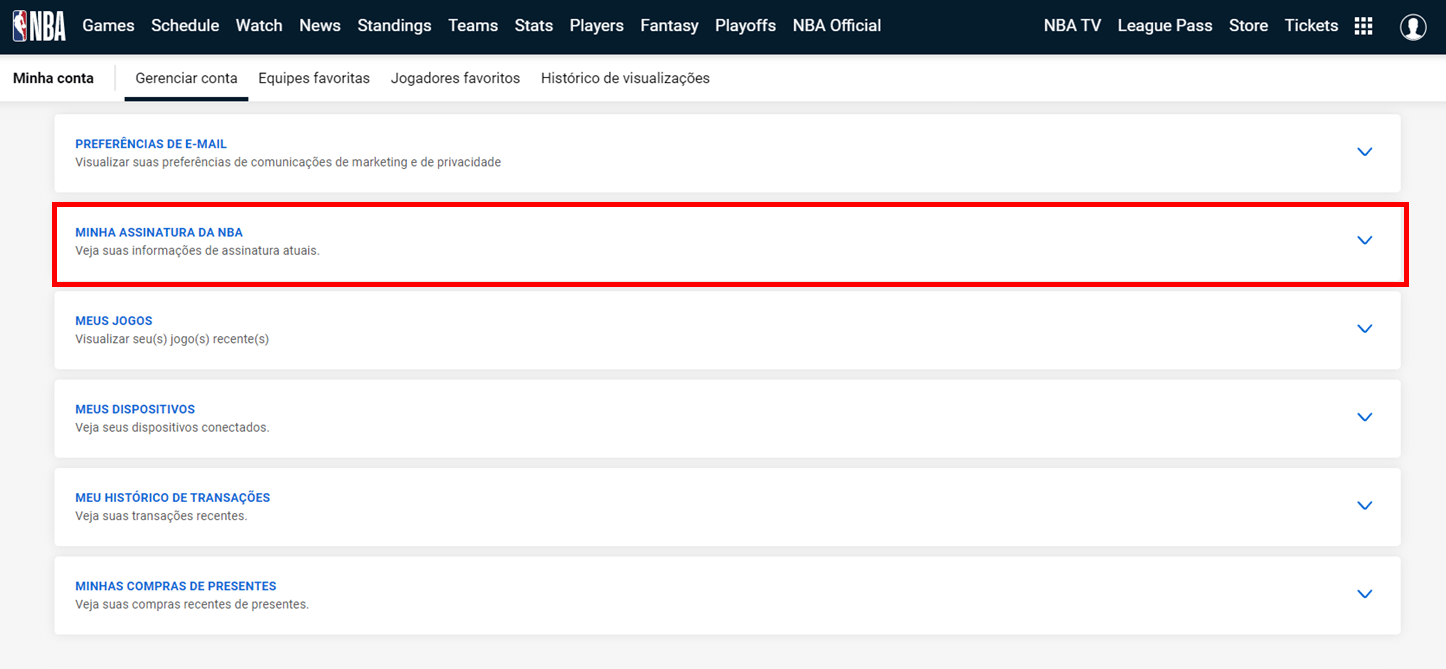Go to Fantasy page
The image size is (1446, 669).
(x=670, y=26)
